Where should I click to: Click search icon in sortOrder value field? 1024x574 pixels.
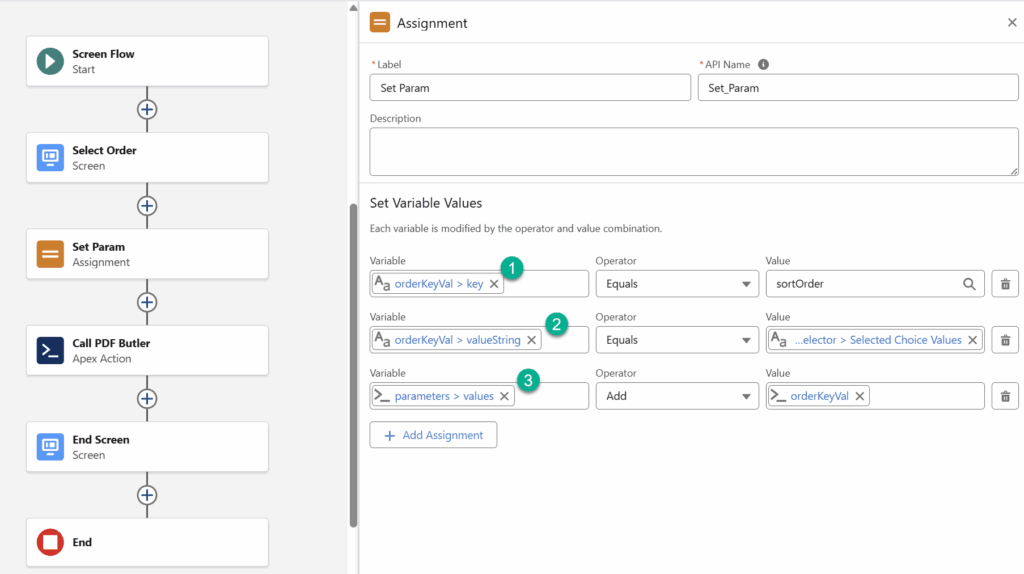coord(969,284)
